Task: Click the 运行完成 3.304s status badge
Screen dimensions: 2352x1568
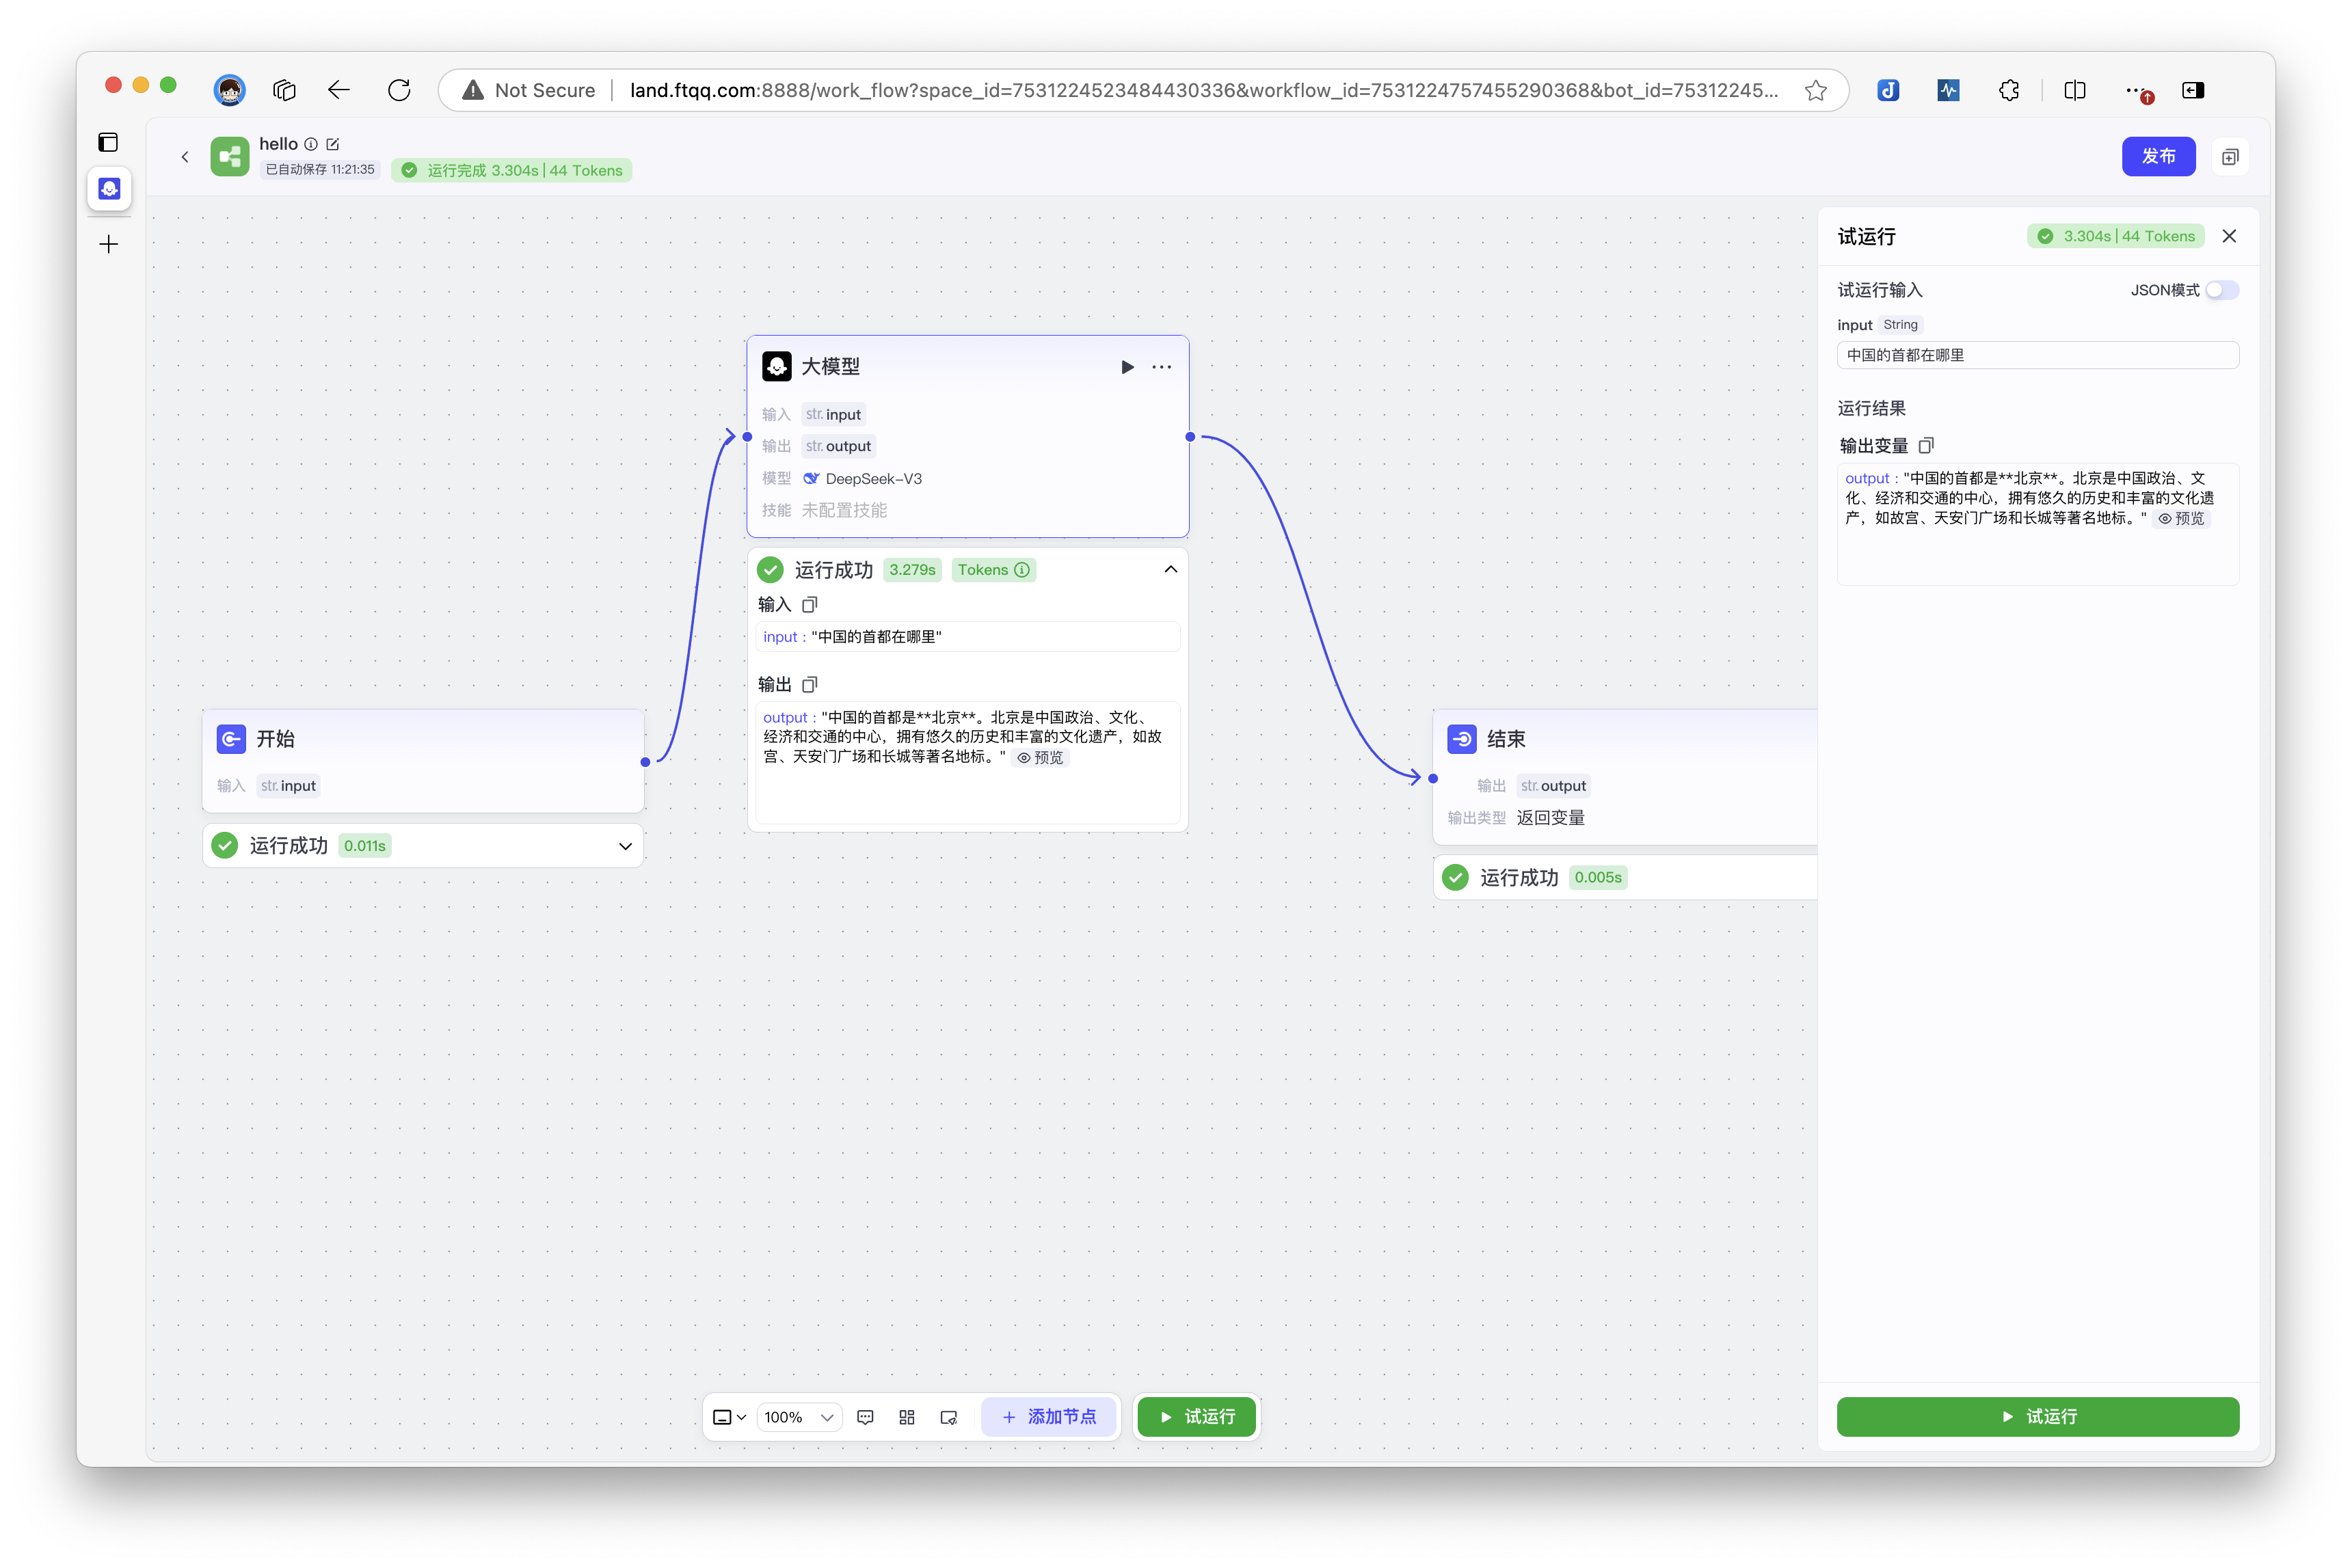Action: coord(511,170)
